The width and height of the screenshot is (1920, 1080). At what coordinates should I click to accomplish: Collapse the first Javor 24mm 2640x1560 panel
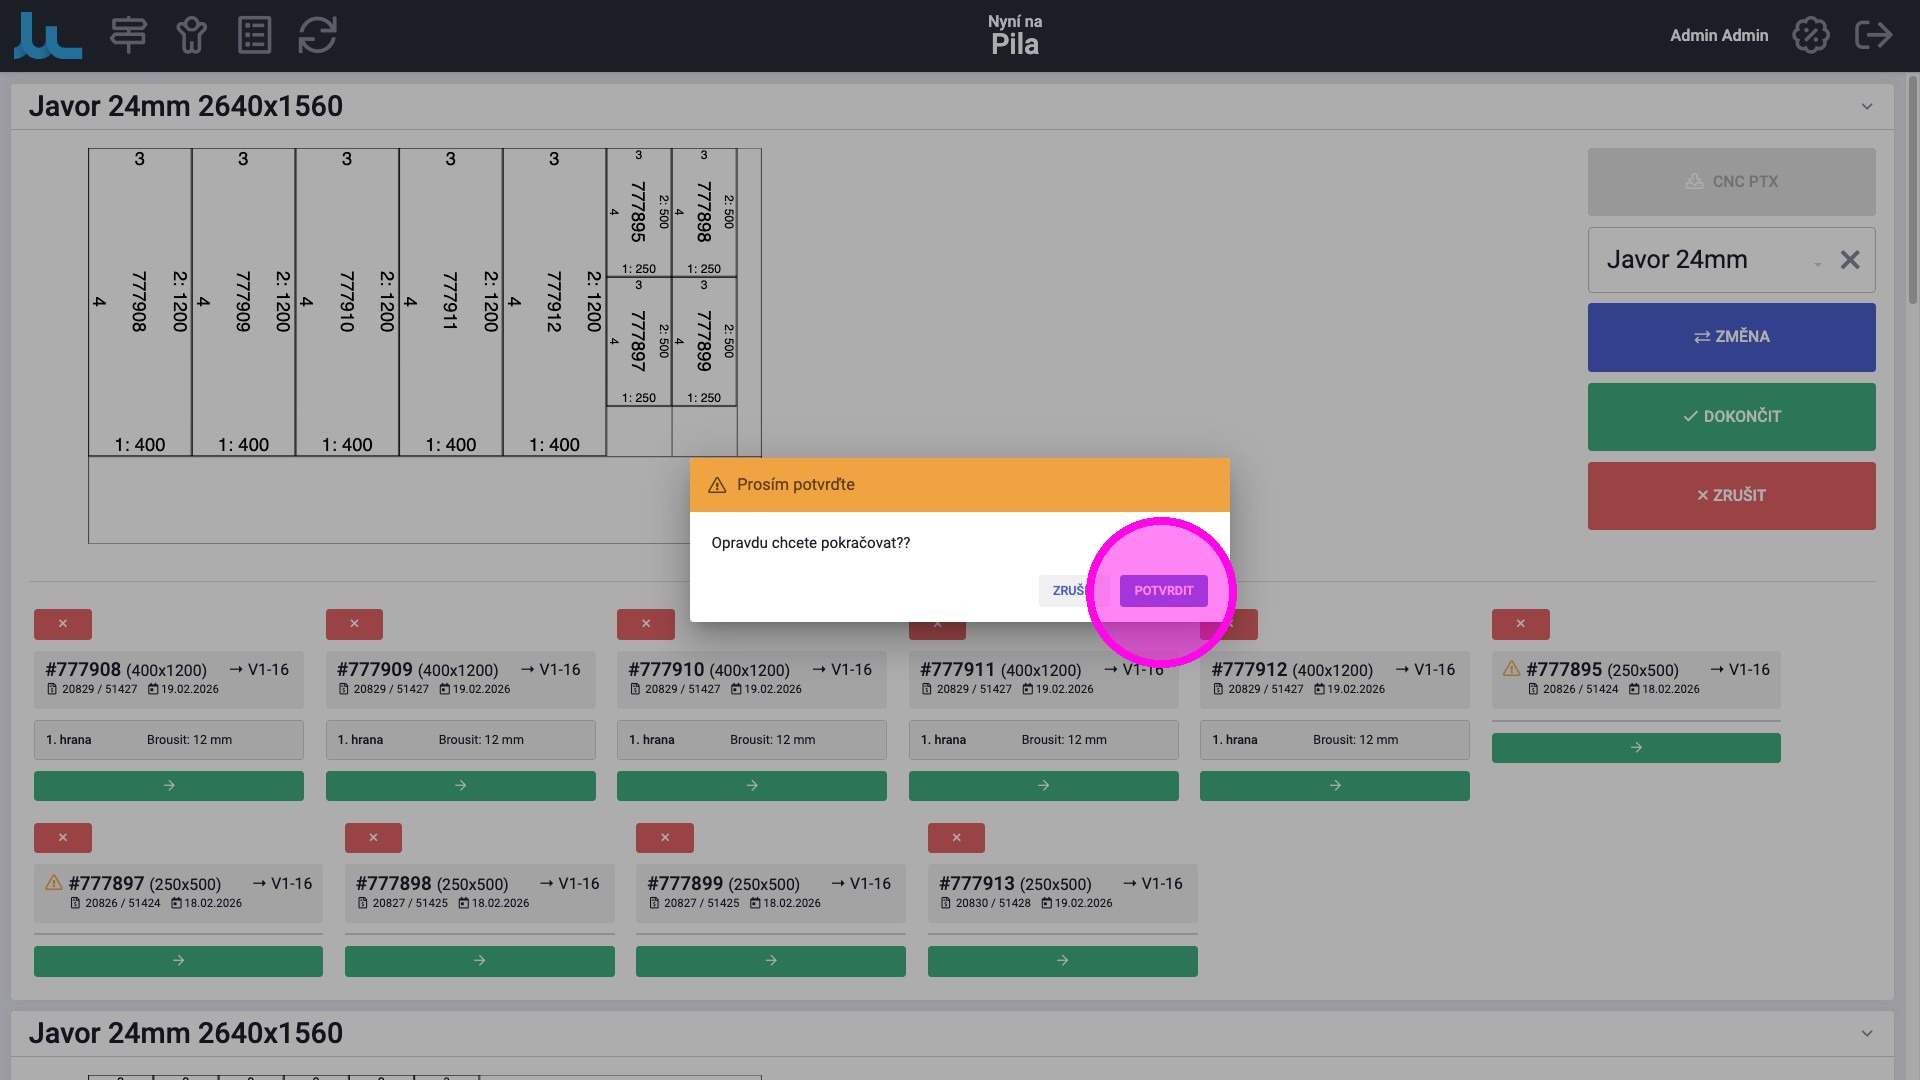click(x=1866, y=107)
